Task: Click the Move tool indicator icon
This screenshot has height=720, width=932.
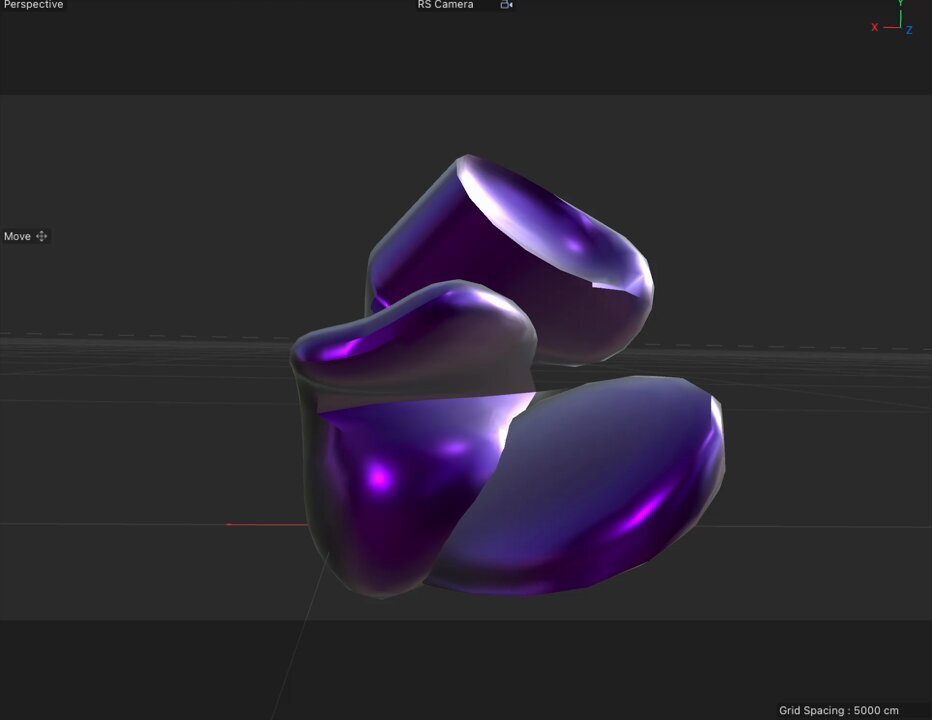Action: click(x=42, y=236)
